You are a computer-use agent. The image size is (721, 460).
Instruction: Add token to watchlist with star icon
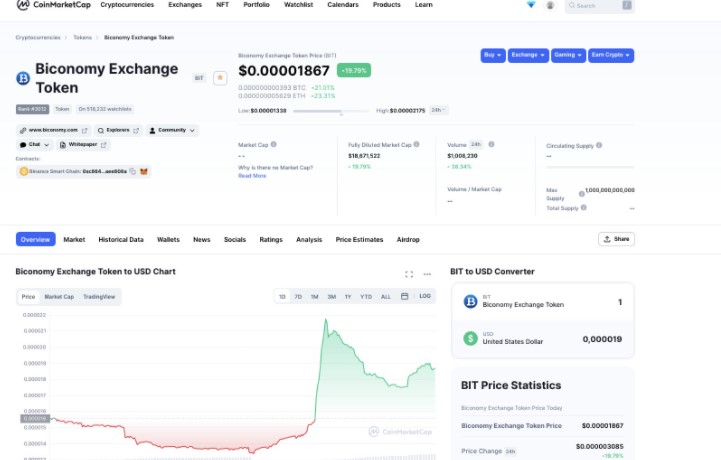220,78
